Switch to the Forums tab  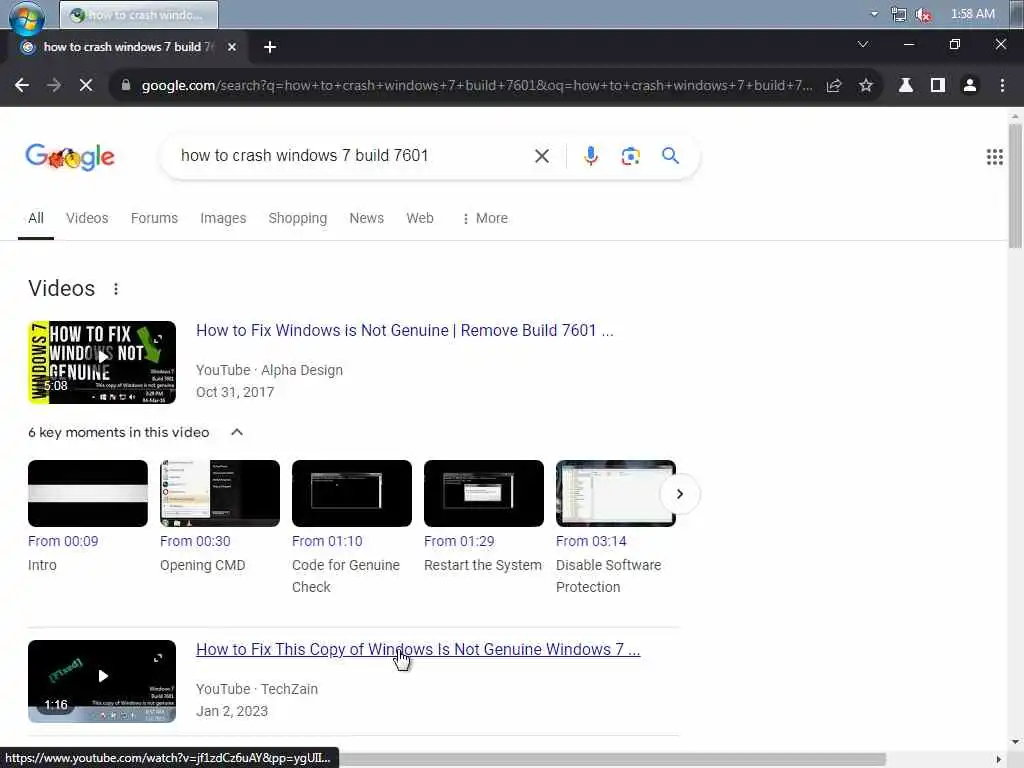(154, 218)
